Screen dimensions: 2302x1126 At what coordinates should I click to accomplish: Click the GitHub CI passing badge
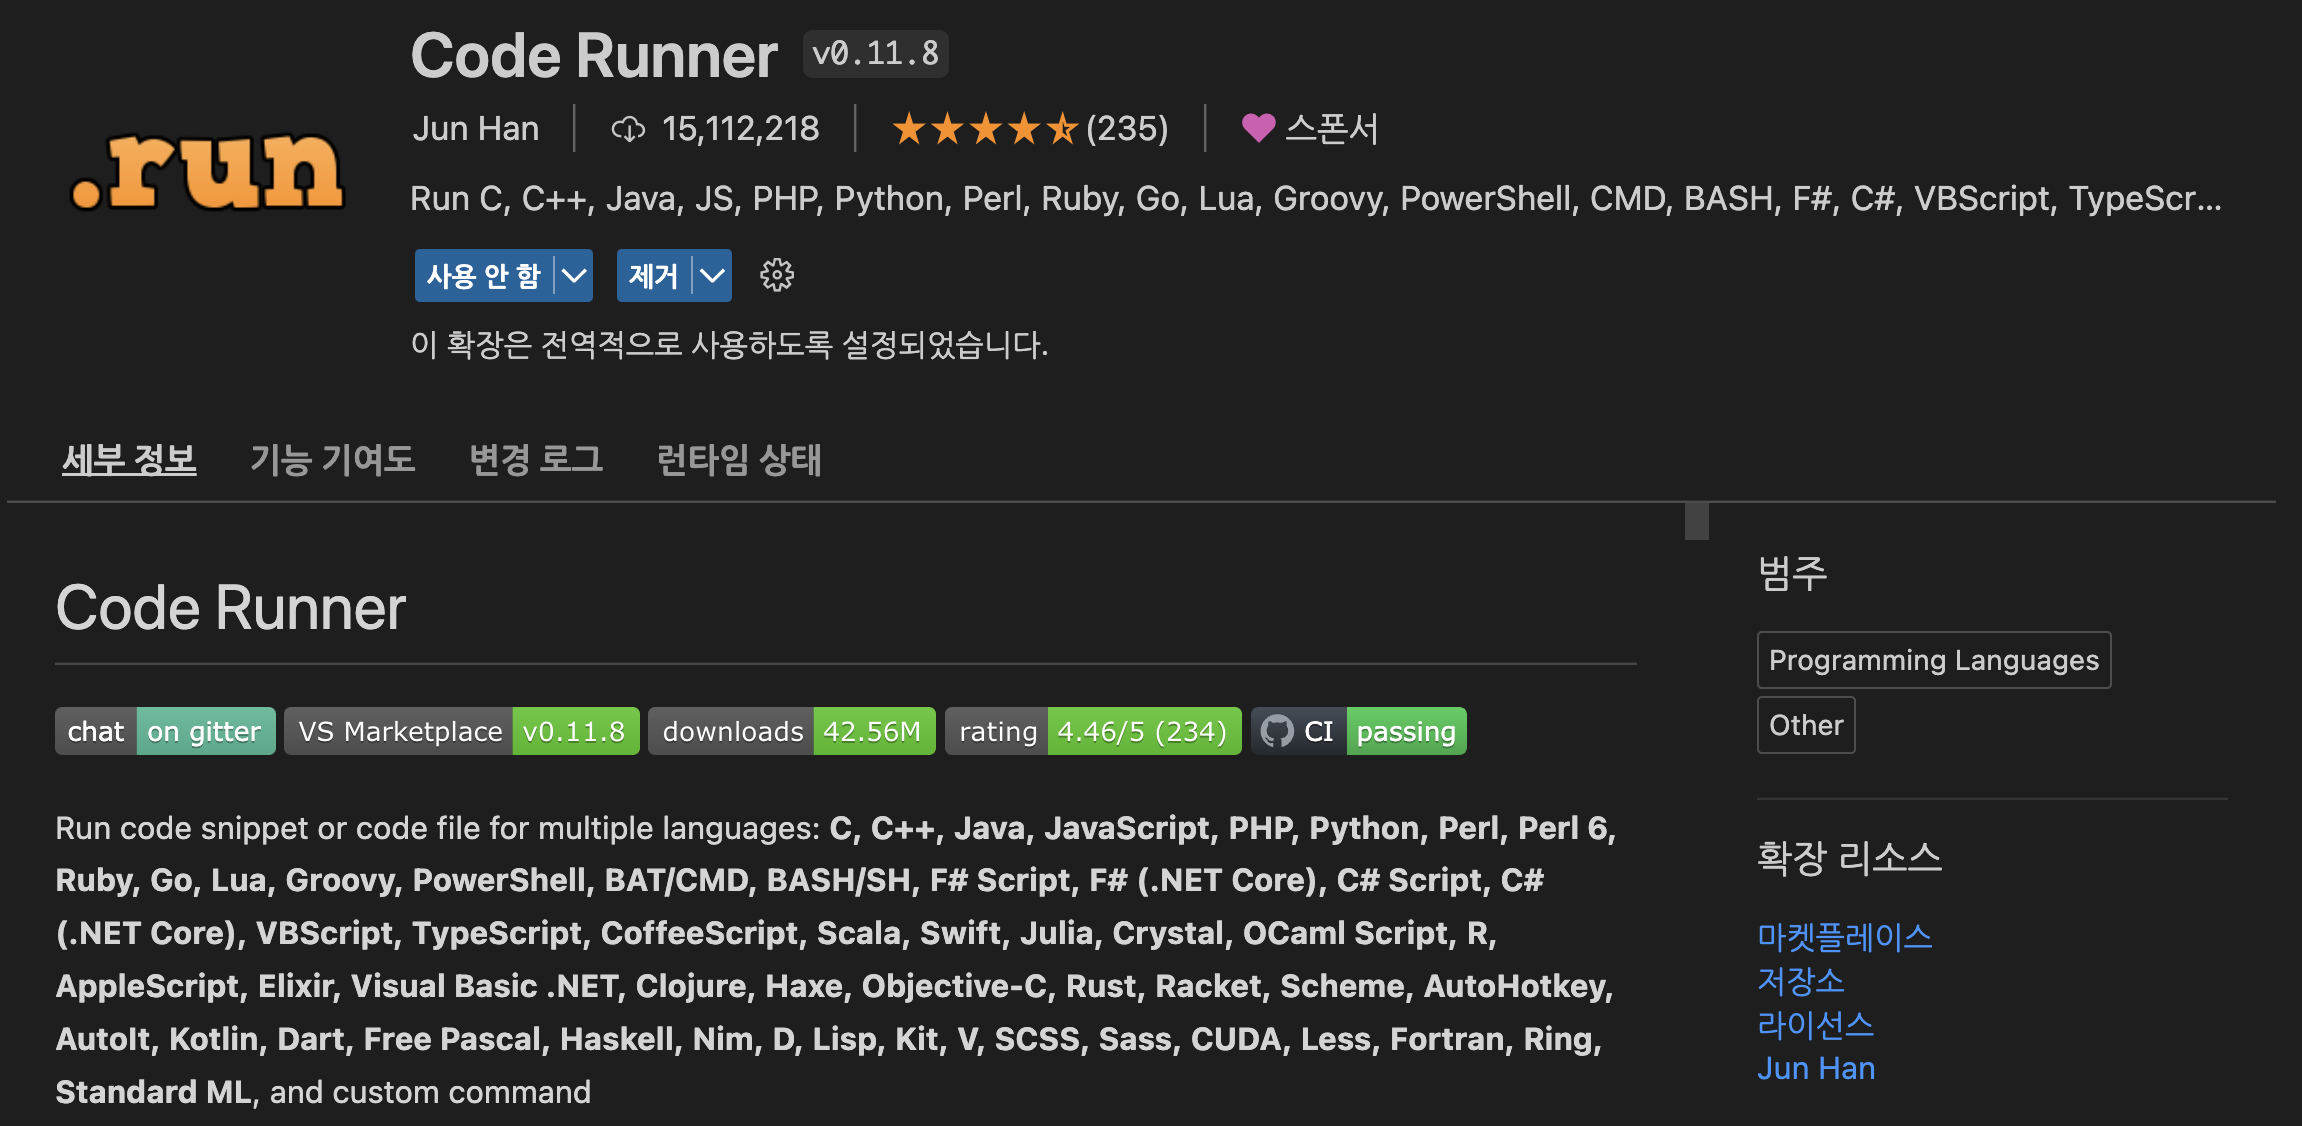click(1359, 731)
